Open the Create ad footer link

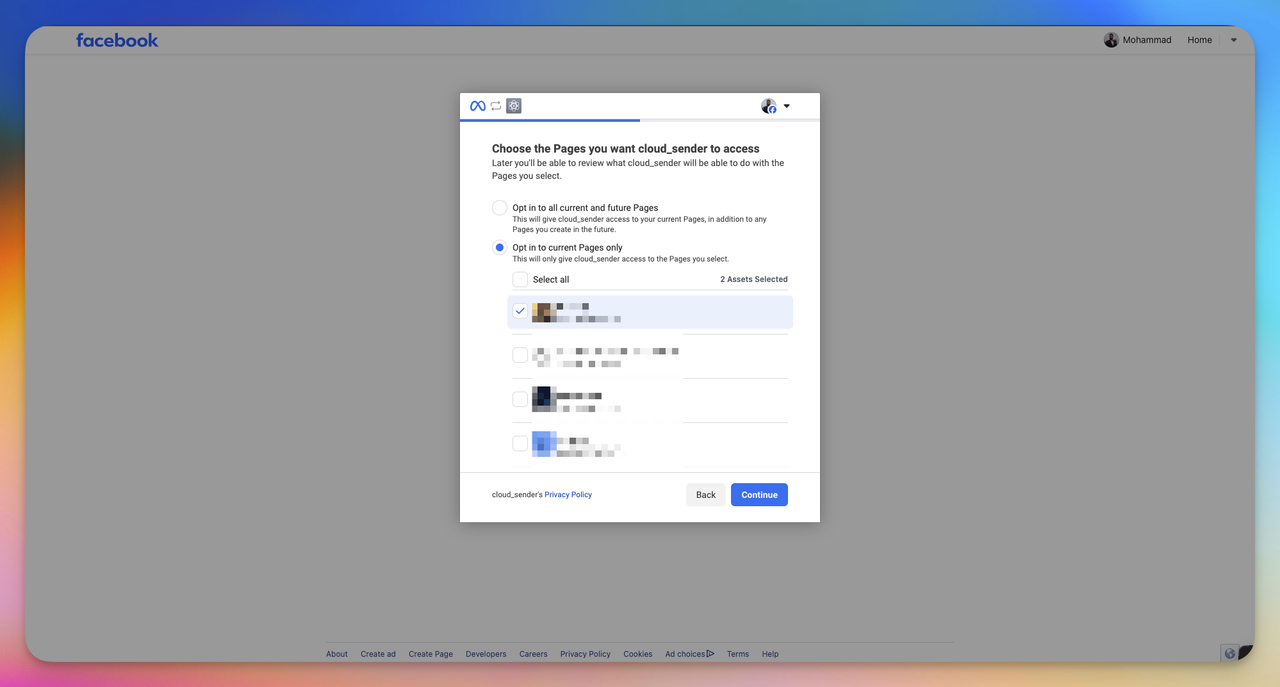pos(378,654)
